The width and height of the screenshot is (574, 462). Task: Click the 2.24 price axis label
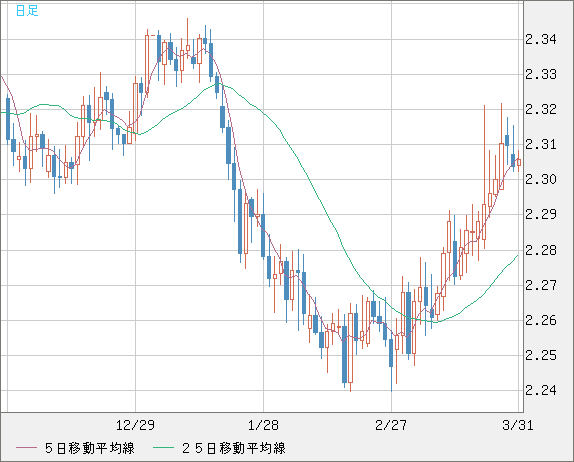541,390
